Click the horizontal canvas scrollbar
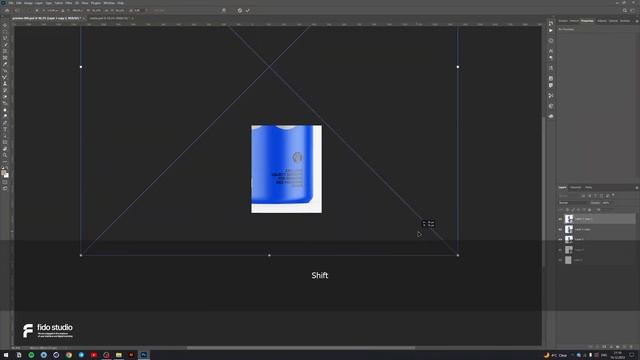Image resolution: width=640 pixels, height=360 pixels. tap(301, 348)
